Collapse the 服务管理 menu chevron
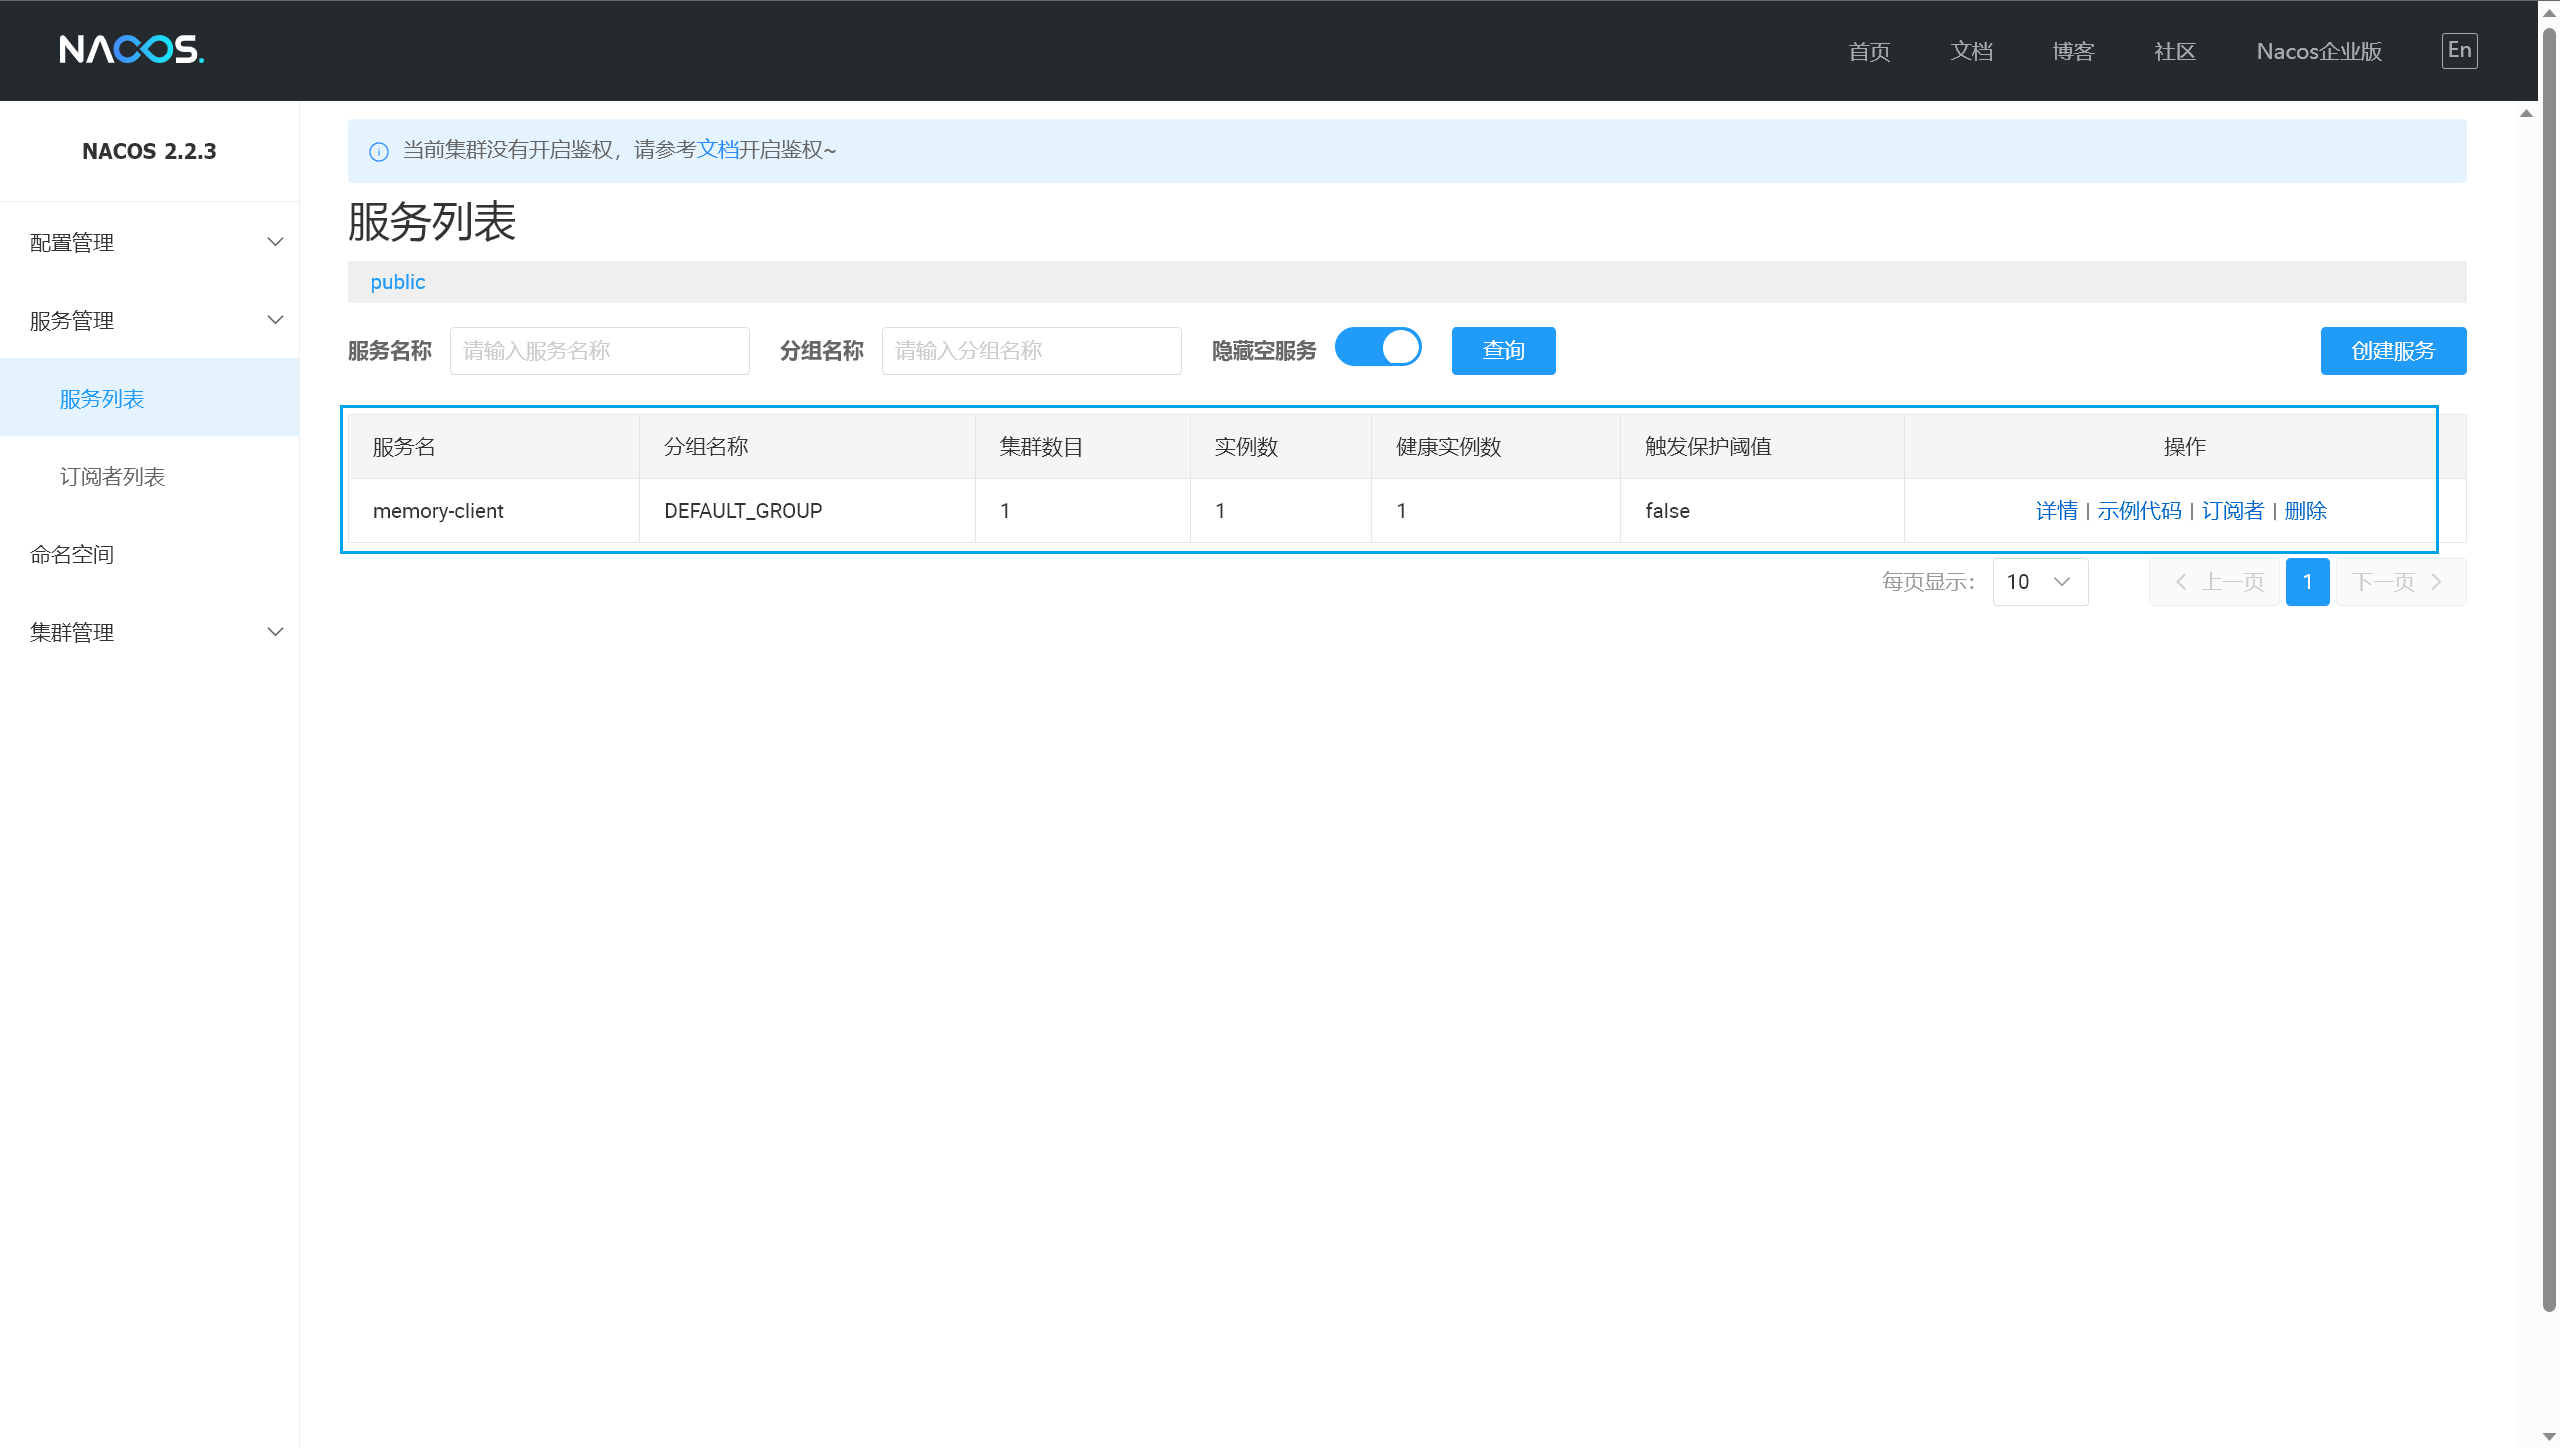 tap(275, 320)
